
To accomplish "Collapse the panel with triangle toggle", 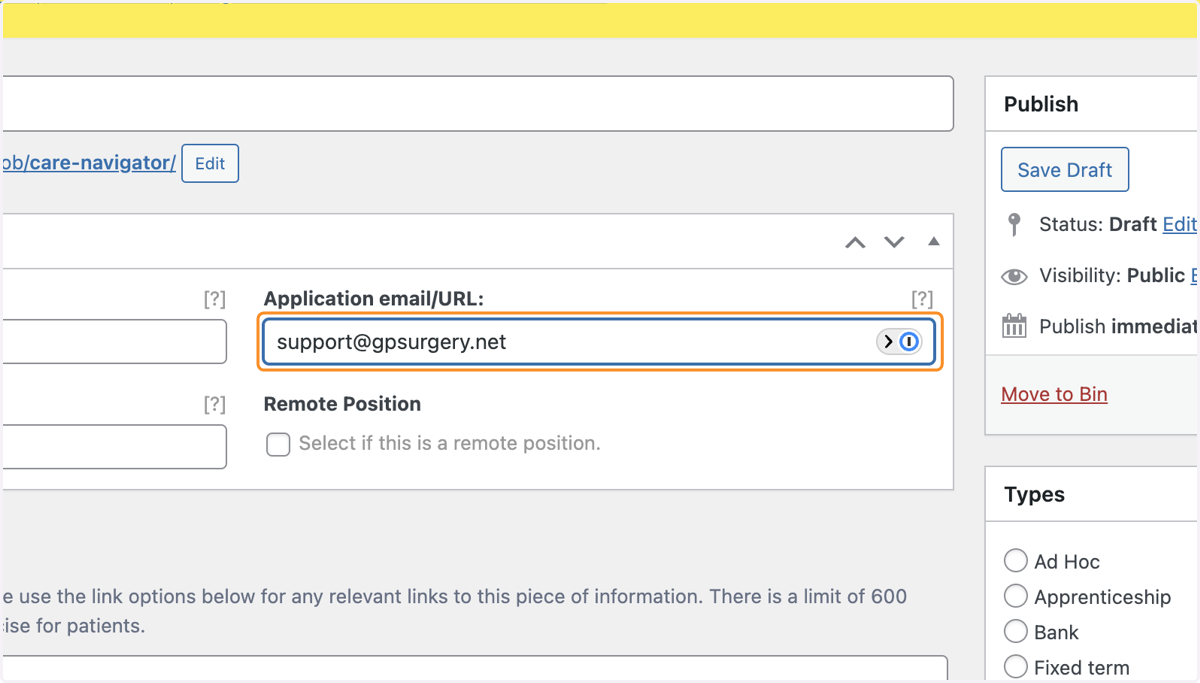I will click(x=934, y=241).
